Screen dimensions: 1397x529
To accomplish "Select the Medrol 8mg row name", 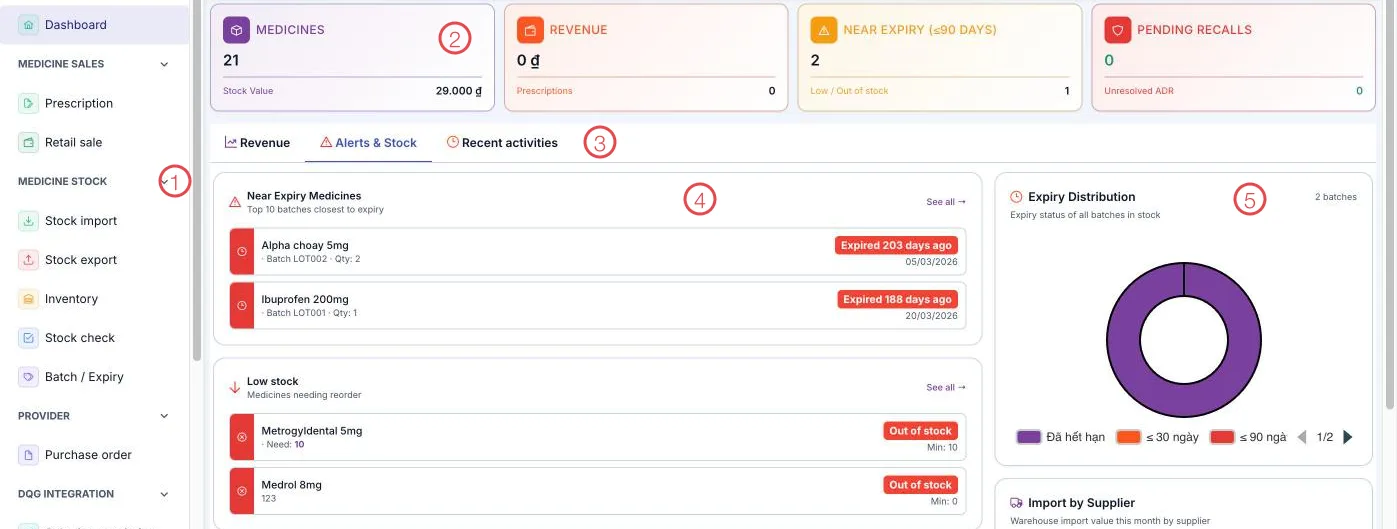I will [292, 485].
